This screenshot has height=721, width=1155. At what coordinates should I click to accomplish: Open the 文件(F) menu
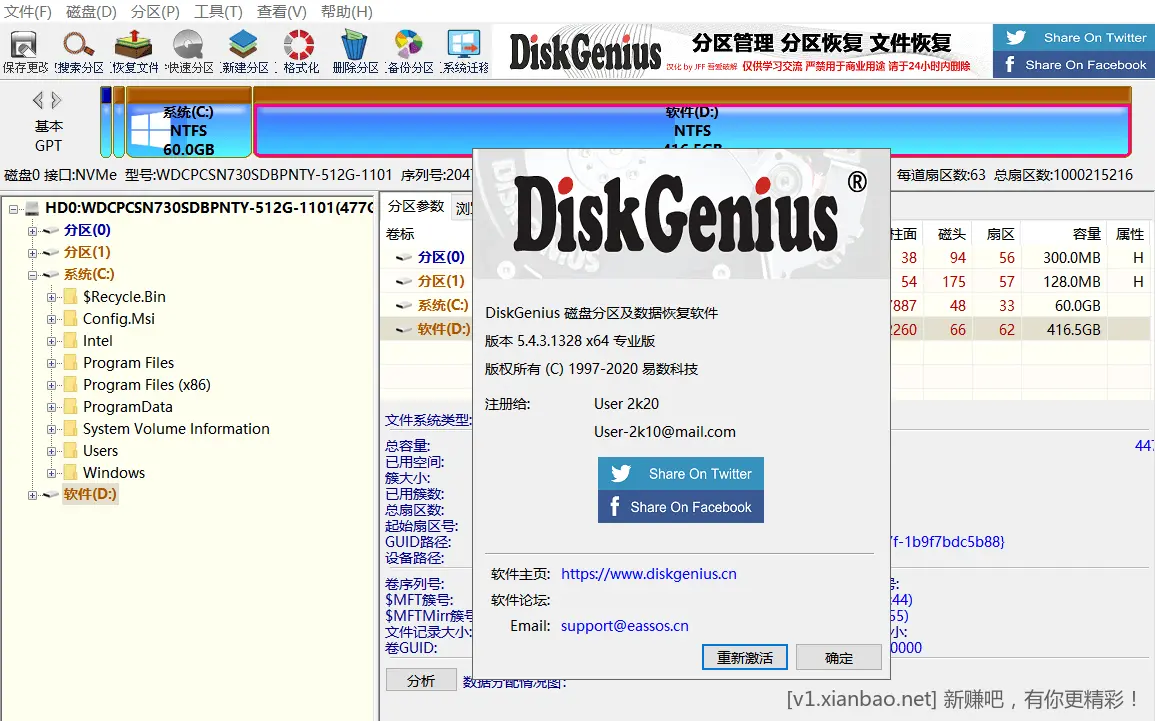click(x=28, y=12)
